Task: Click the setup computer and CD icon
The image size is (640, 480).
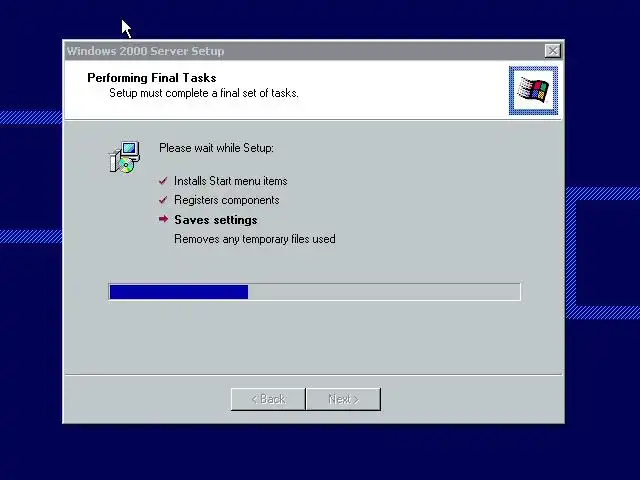Action: click(124, 157)
